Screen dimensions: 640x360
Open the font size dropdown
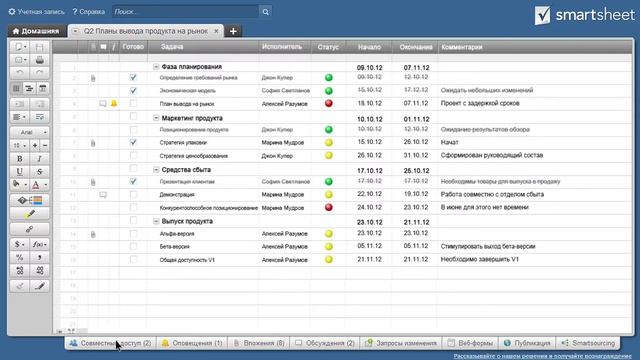[x=19, y=145]
